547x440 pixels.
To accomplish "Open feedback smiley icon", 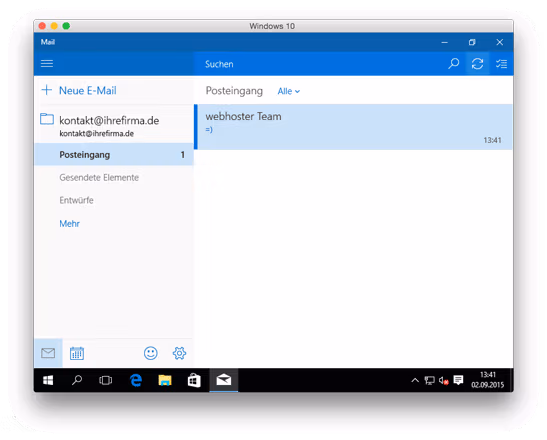I will 151,353.
